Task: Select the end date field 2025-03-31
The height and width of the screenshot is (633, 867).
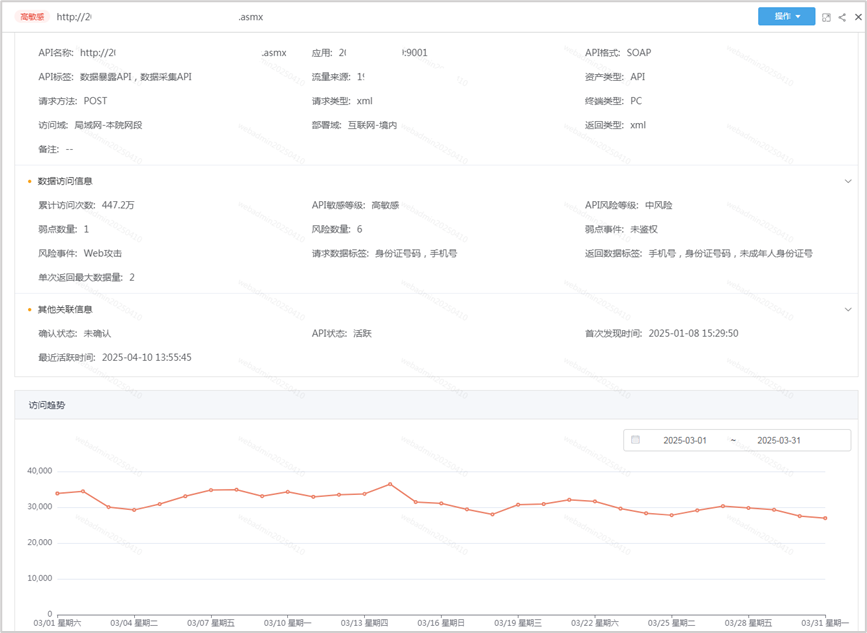Action: (779, 440)
